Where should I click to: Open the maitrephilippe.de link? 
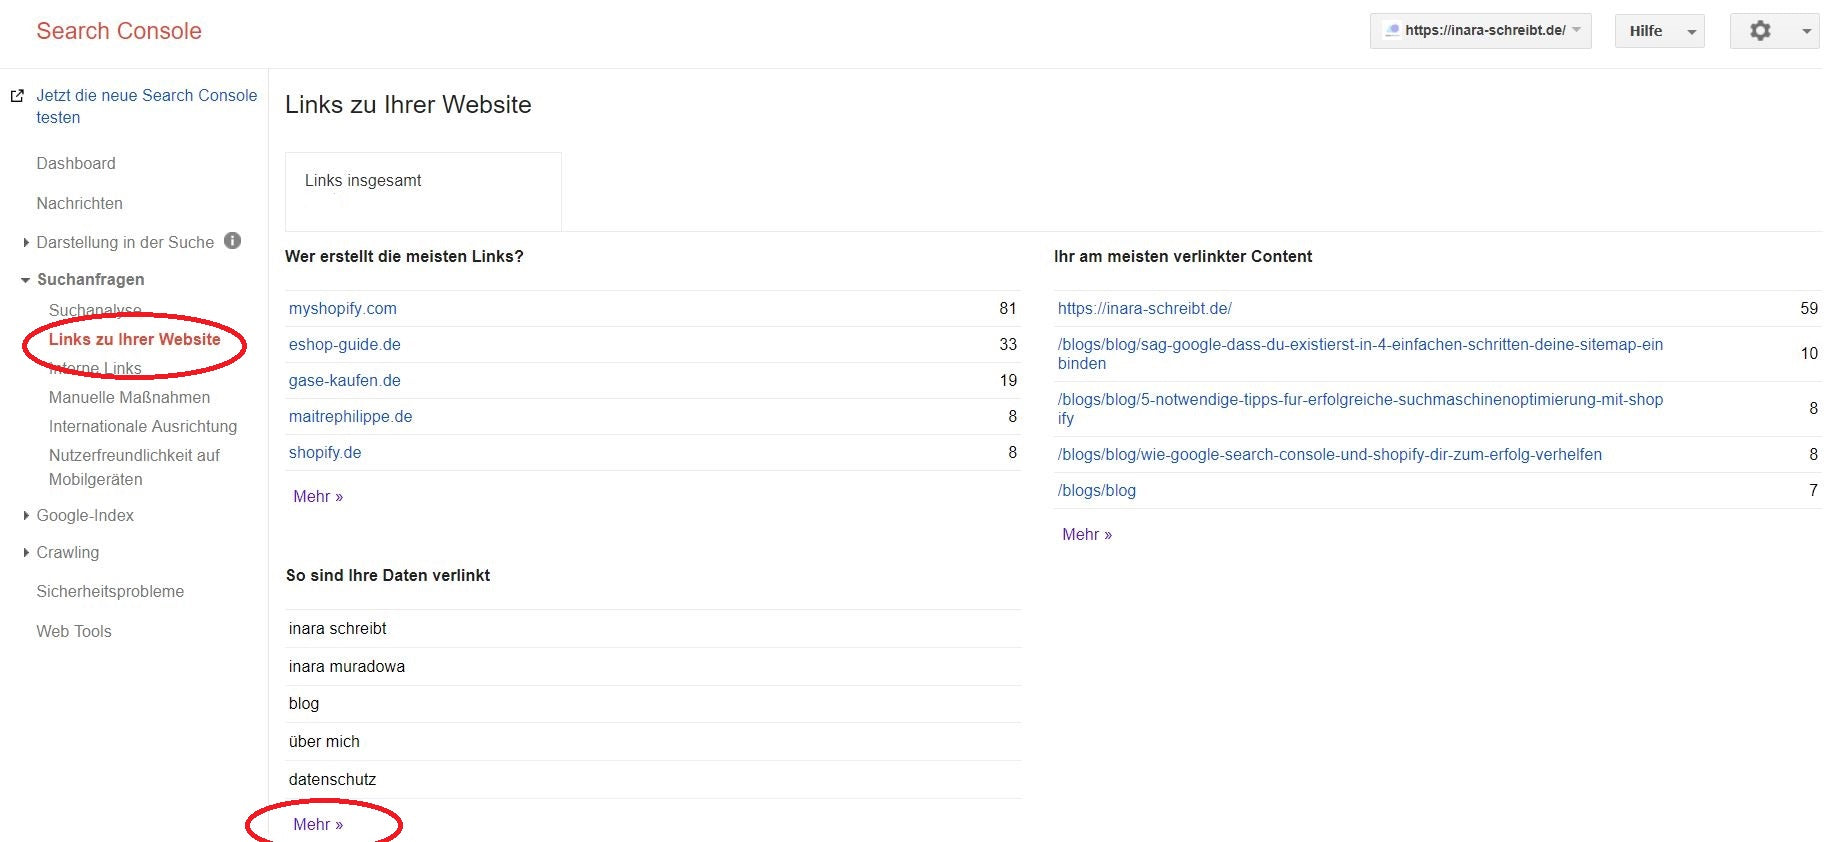pos(351,417)
